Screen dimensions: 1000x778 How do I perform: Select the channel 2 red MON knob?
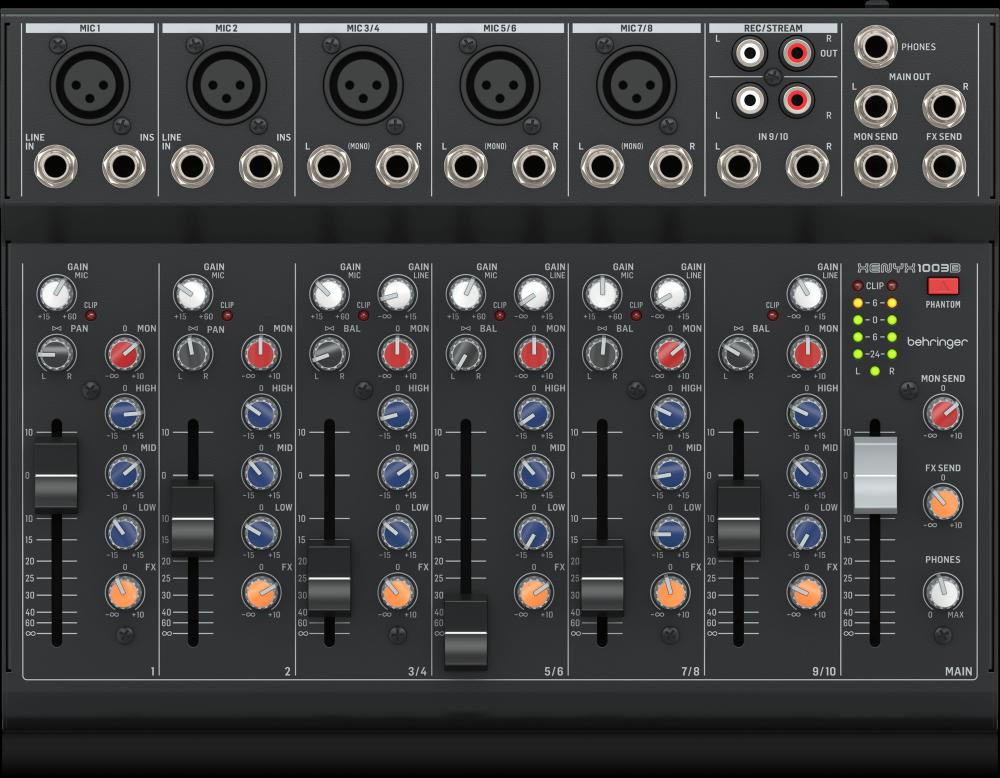pos(260,352)
